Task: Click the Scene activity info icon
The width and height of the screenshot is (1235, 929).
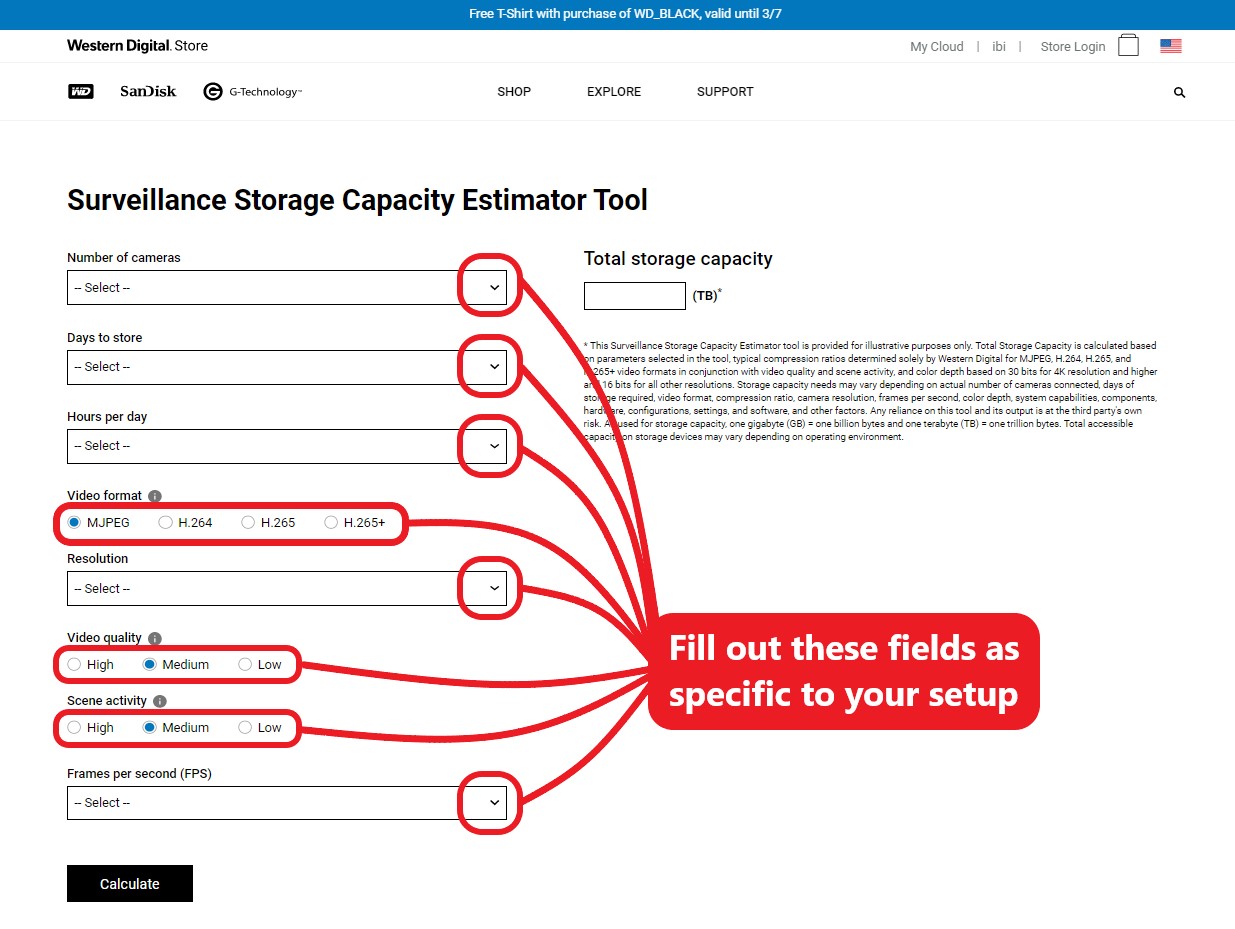Action: point(160,702)
